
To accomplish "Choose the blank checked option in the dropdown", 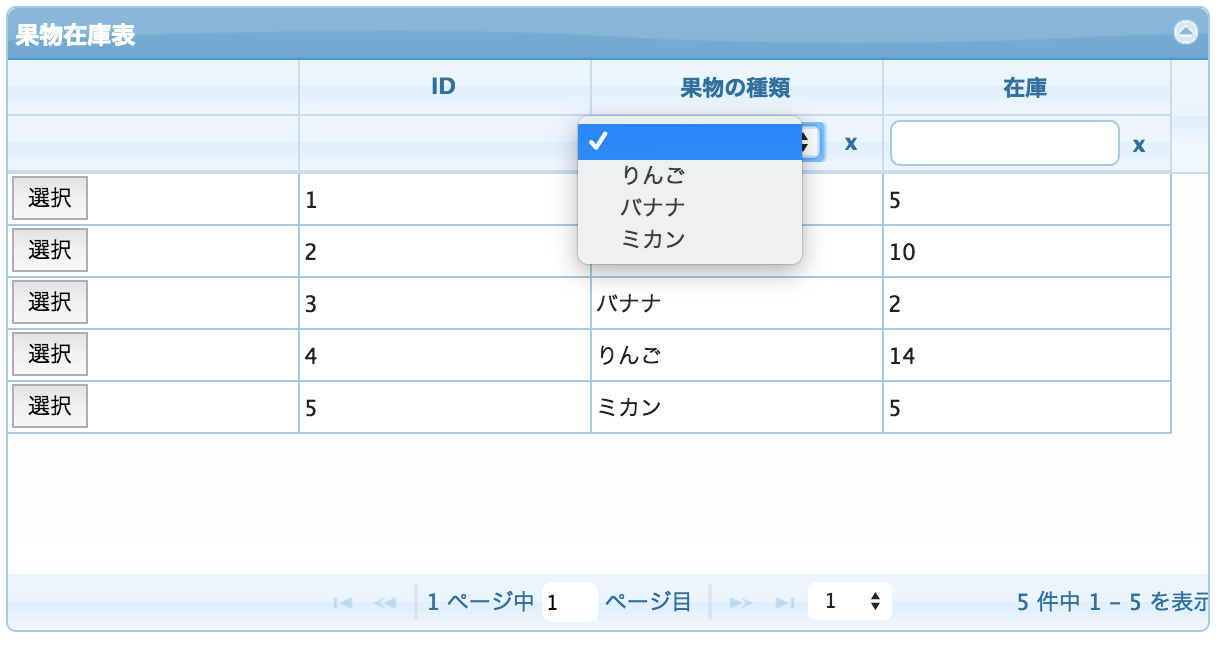I will tap(690, 142).
